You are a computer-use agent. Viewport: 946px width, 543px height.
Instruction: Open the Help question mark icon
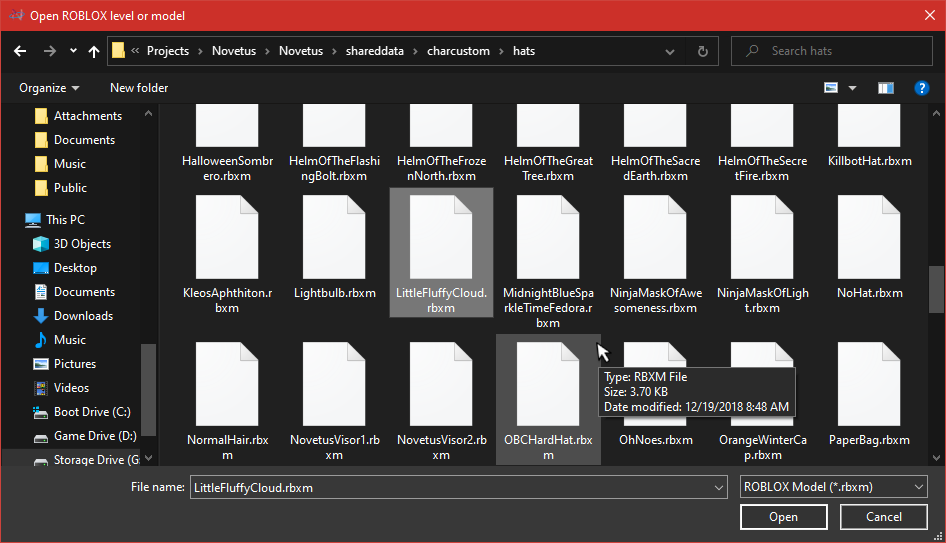922,88
